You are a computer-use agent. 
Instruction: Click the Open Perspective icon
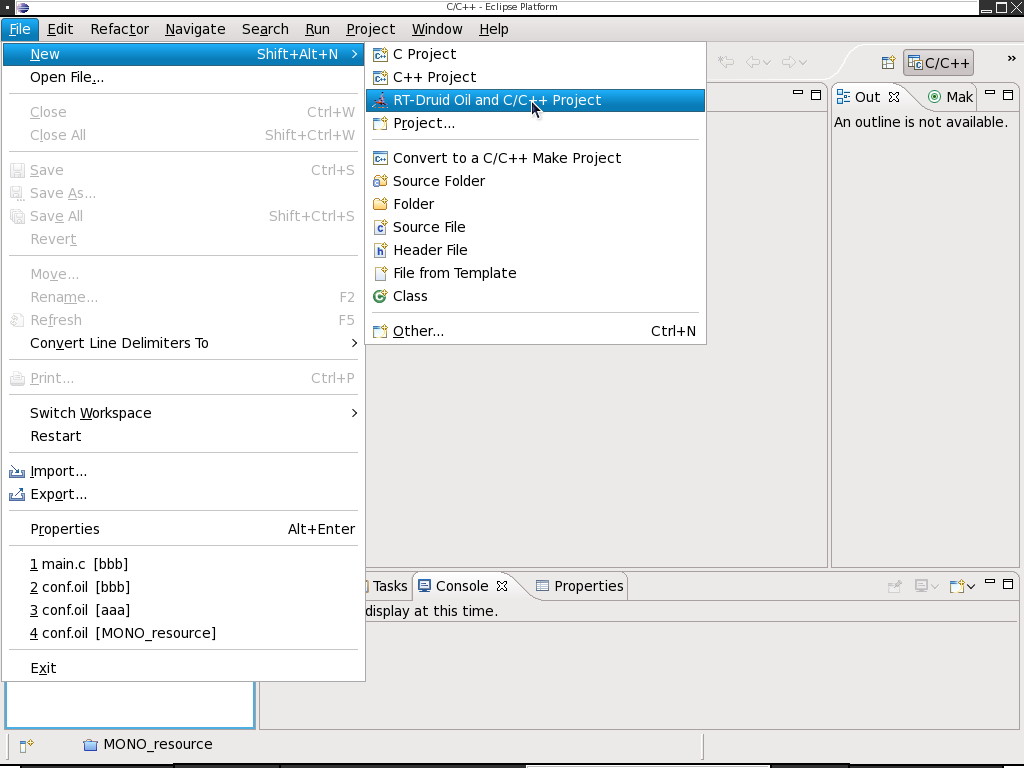click(888, 63)
